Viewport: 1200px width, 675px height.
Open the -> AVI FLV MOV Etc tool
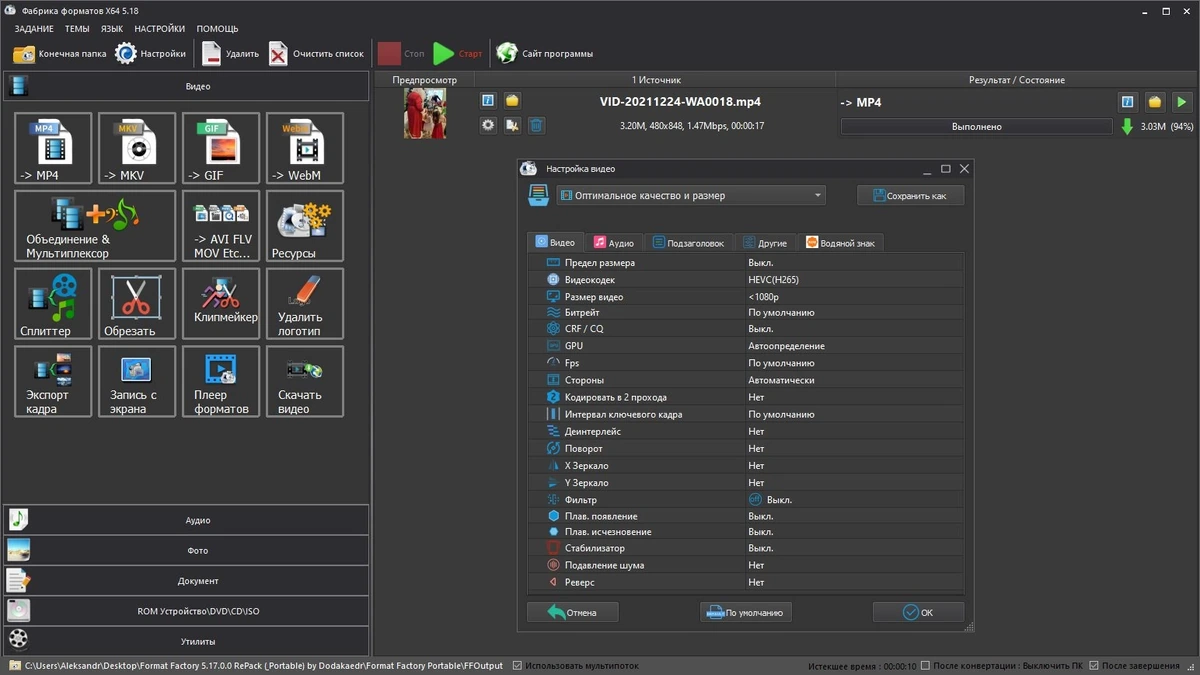221,226
